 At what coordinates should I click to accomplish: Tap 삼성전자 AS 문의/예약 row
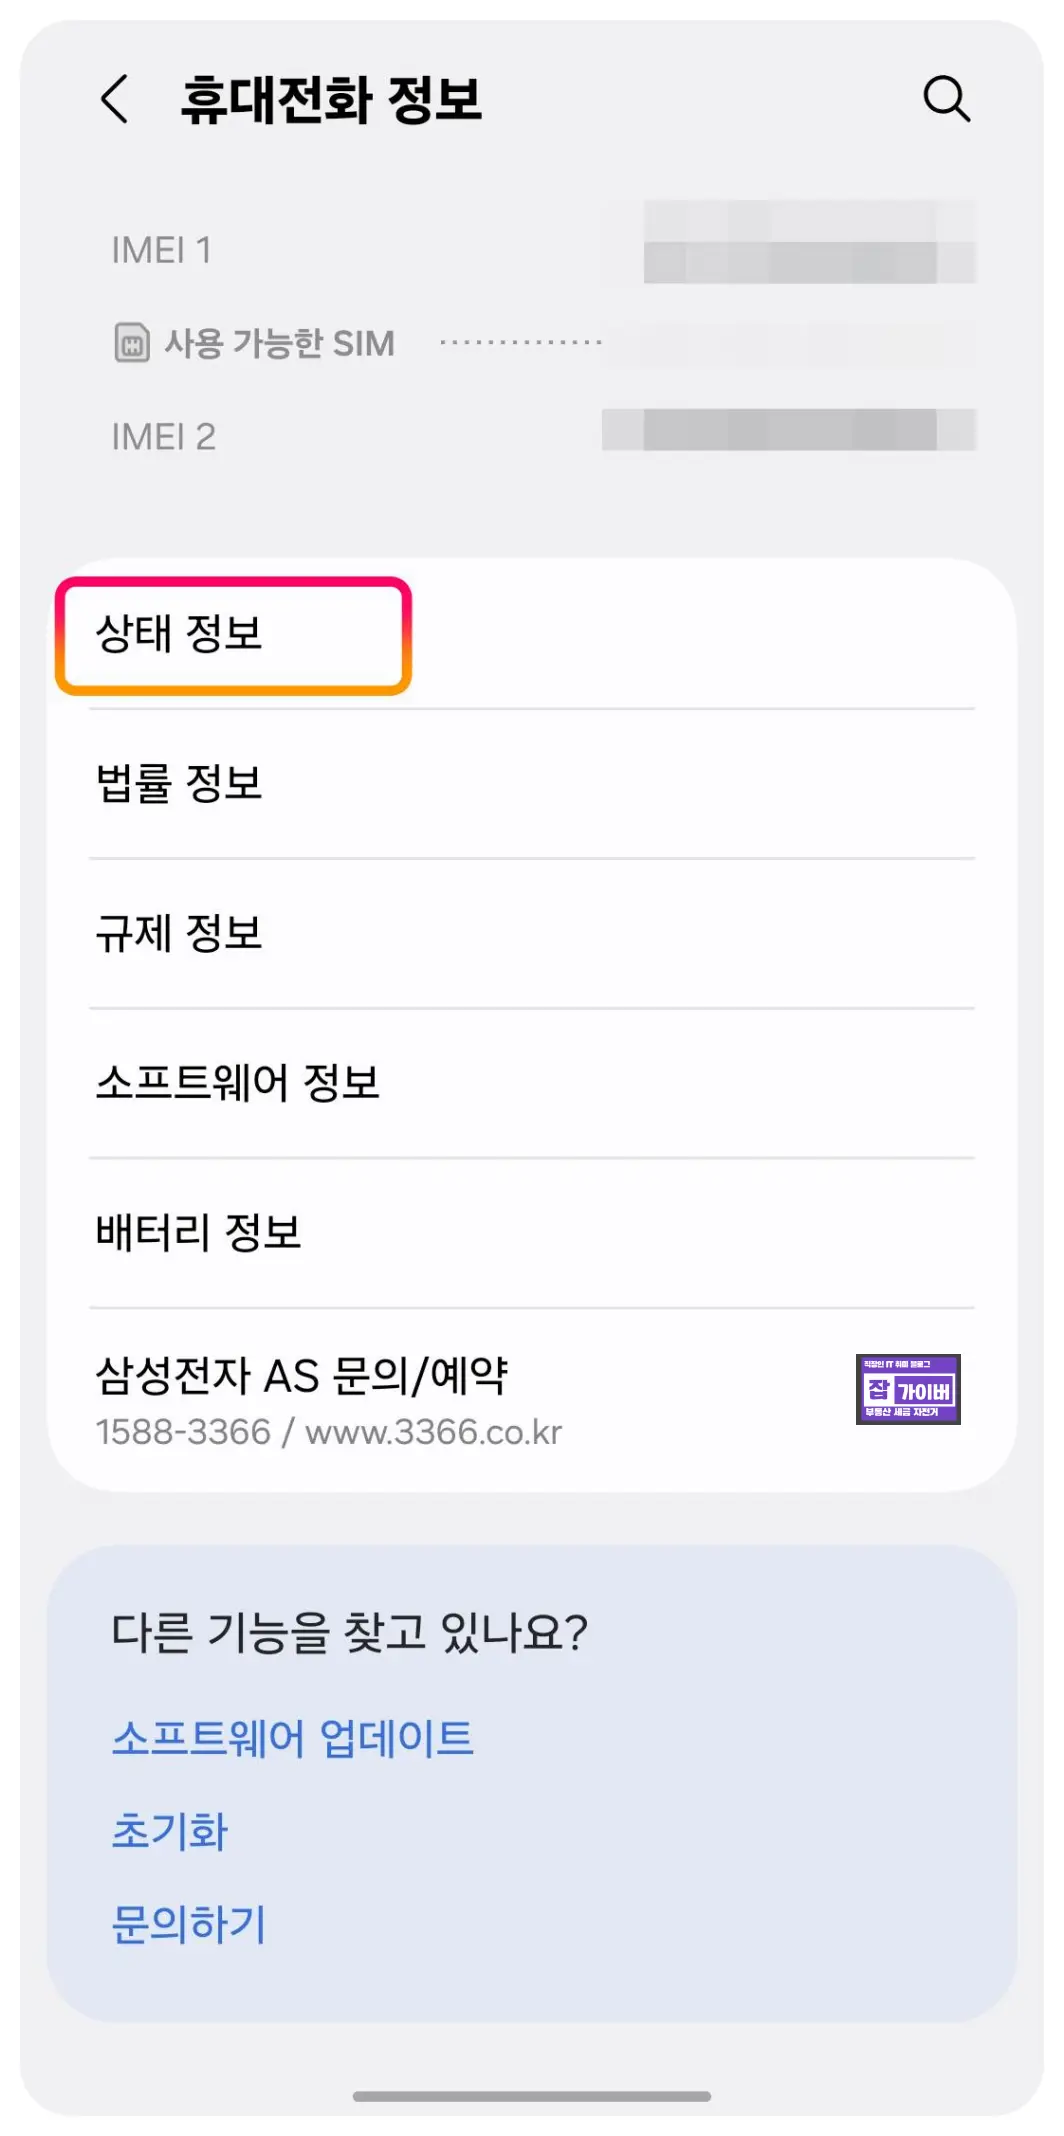pos(531,1400)
